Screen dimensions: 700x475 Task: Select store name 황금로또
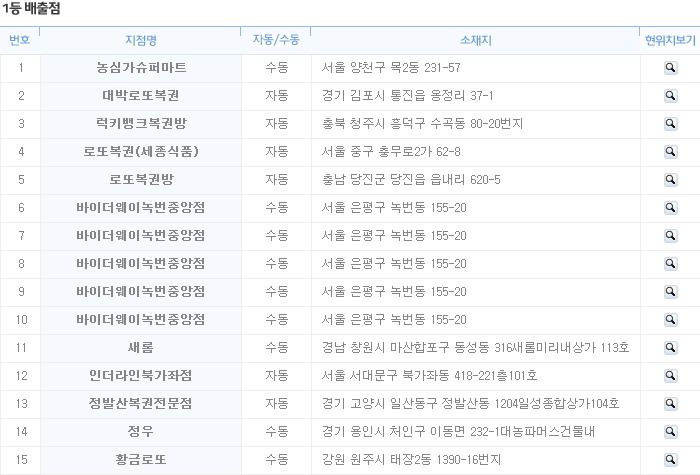tap(141, 459)
